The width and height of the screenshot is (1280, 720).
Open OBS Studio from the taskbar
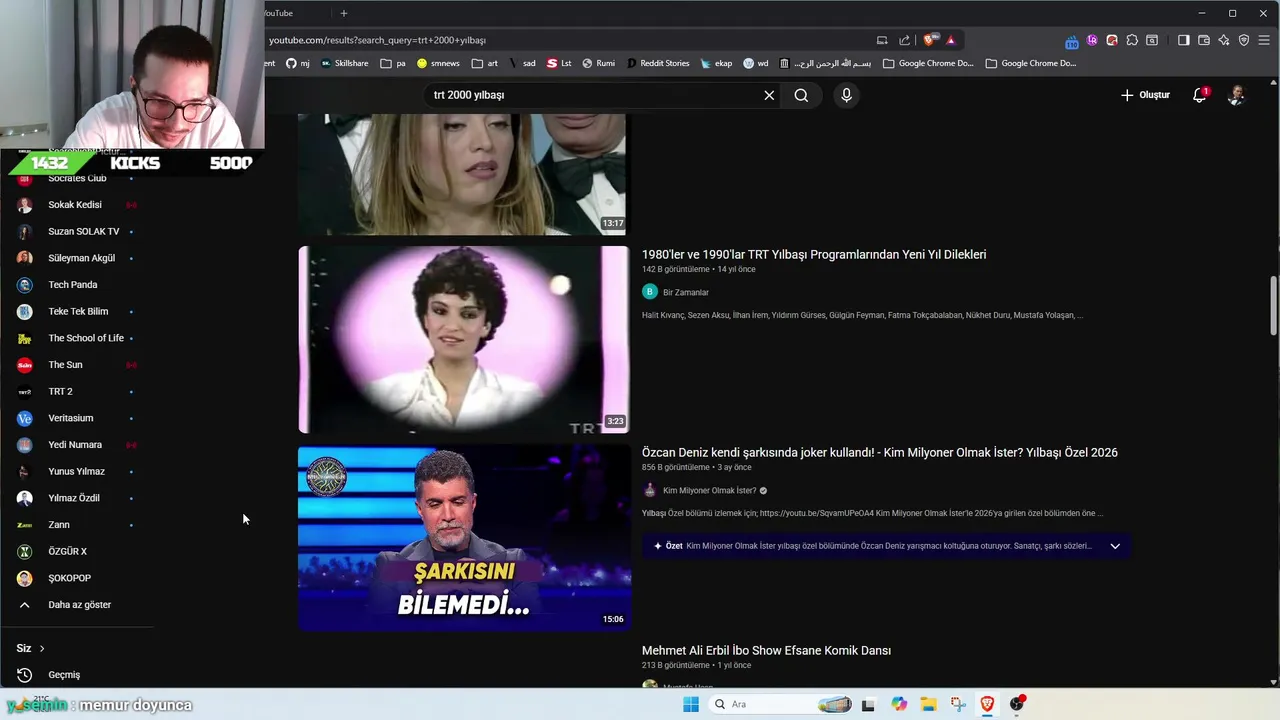pyautogui.click(x=1017, y=704)
